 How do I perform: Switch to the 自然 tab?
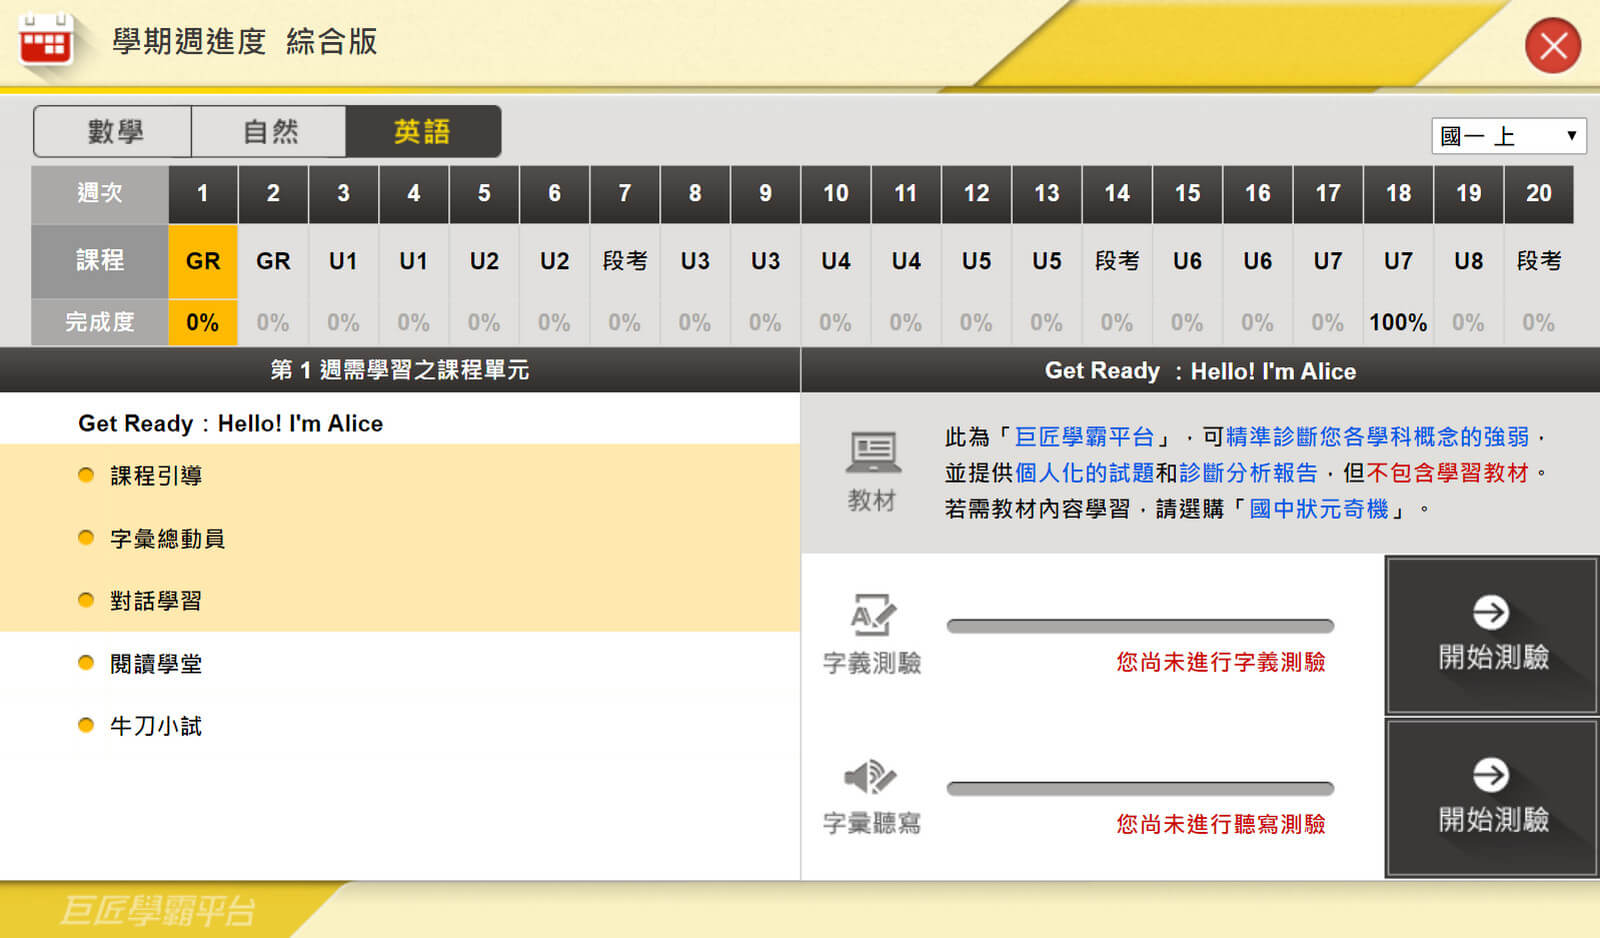click(x=269, y=131)
